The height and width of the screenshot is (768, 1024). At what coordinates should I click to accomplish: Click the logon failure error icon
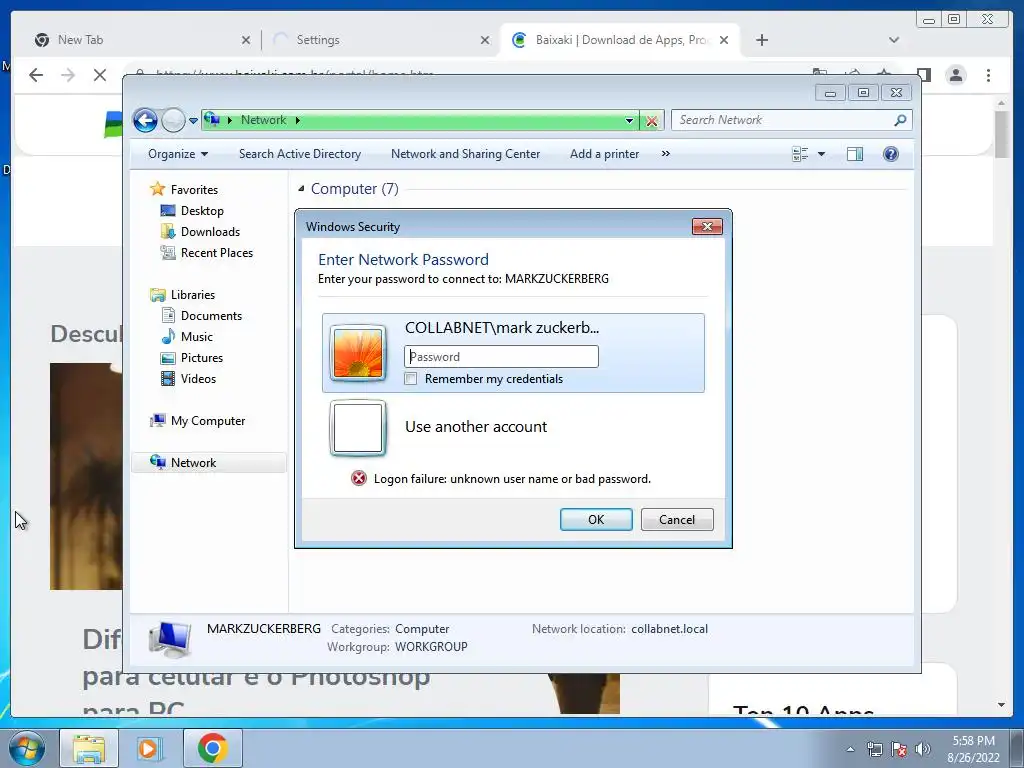[x=359, y=479]
